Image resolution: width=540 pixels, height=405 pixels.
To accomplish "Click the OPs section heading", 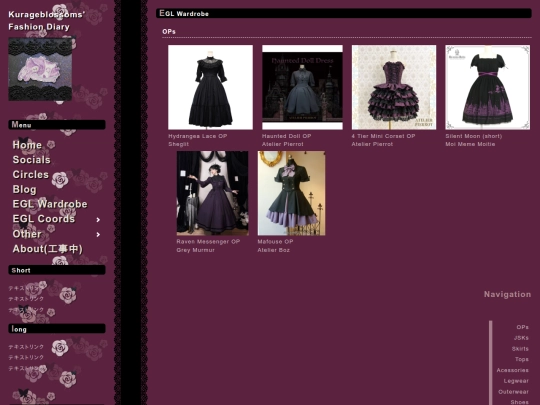I will (x=169, y=32).
